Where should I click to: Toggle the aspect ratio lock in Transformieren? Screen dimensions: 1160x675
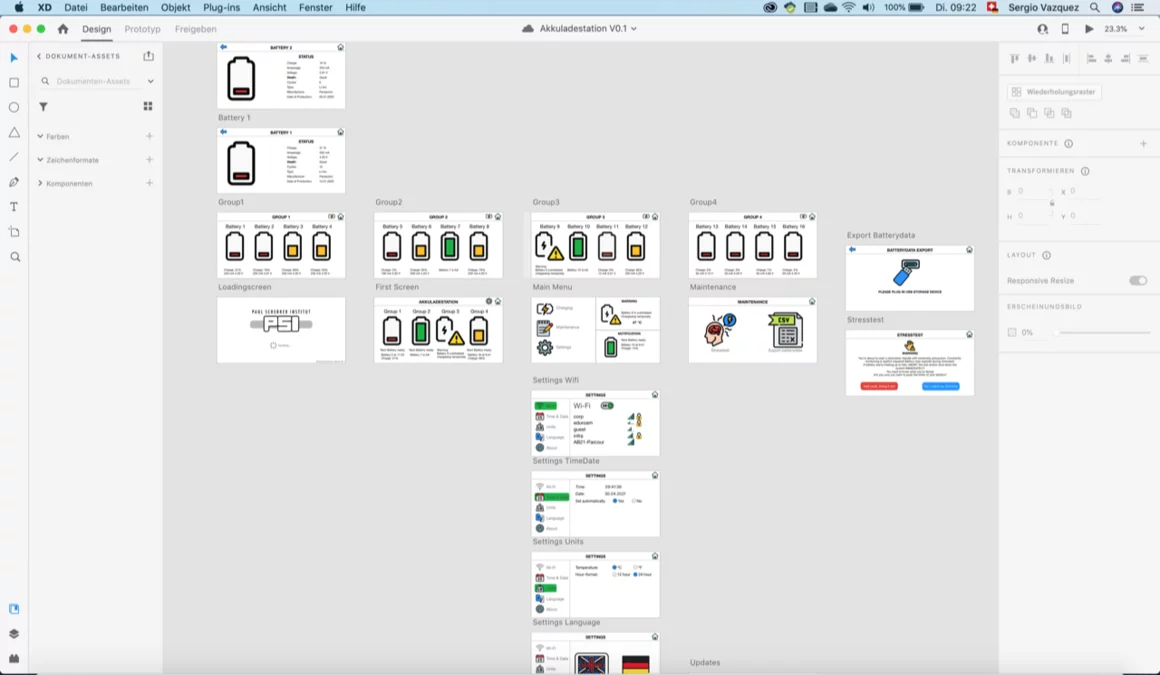point(1051,202)
